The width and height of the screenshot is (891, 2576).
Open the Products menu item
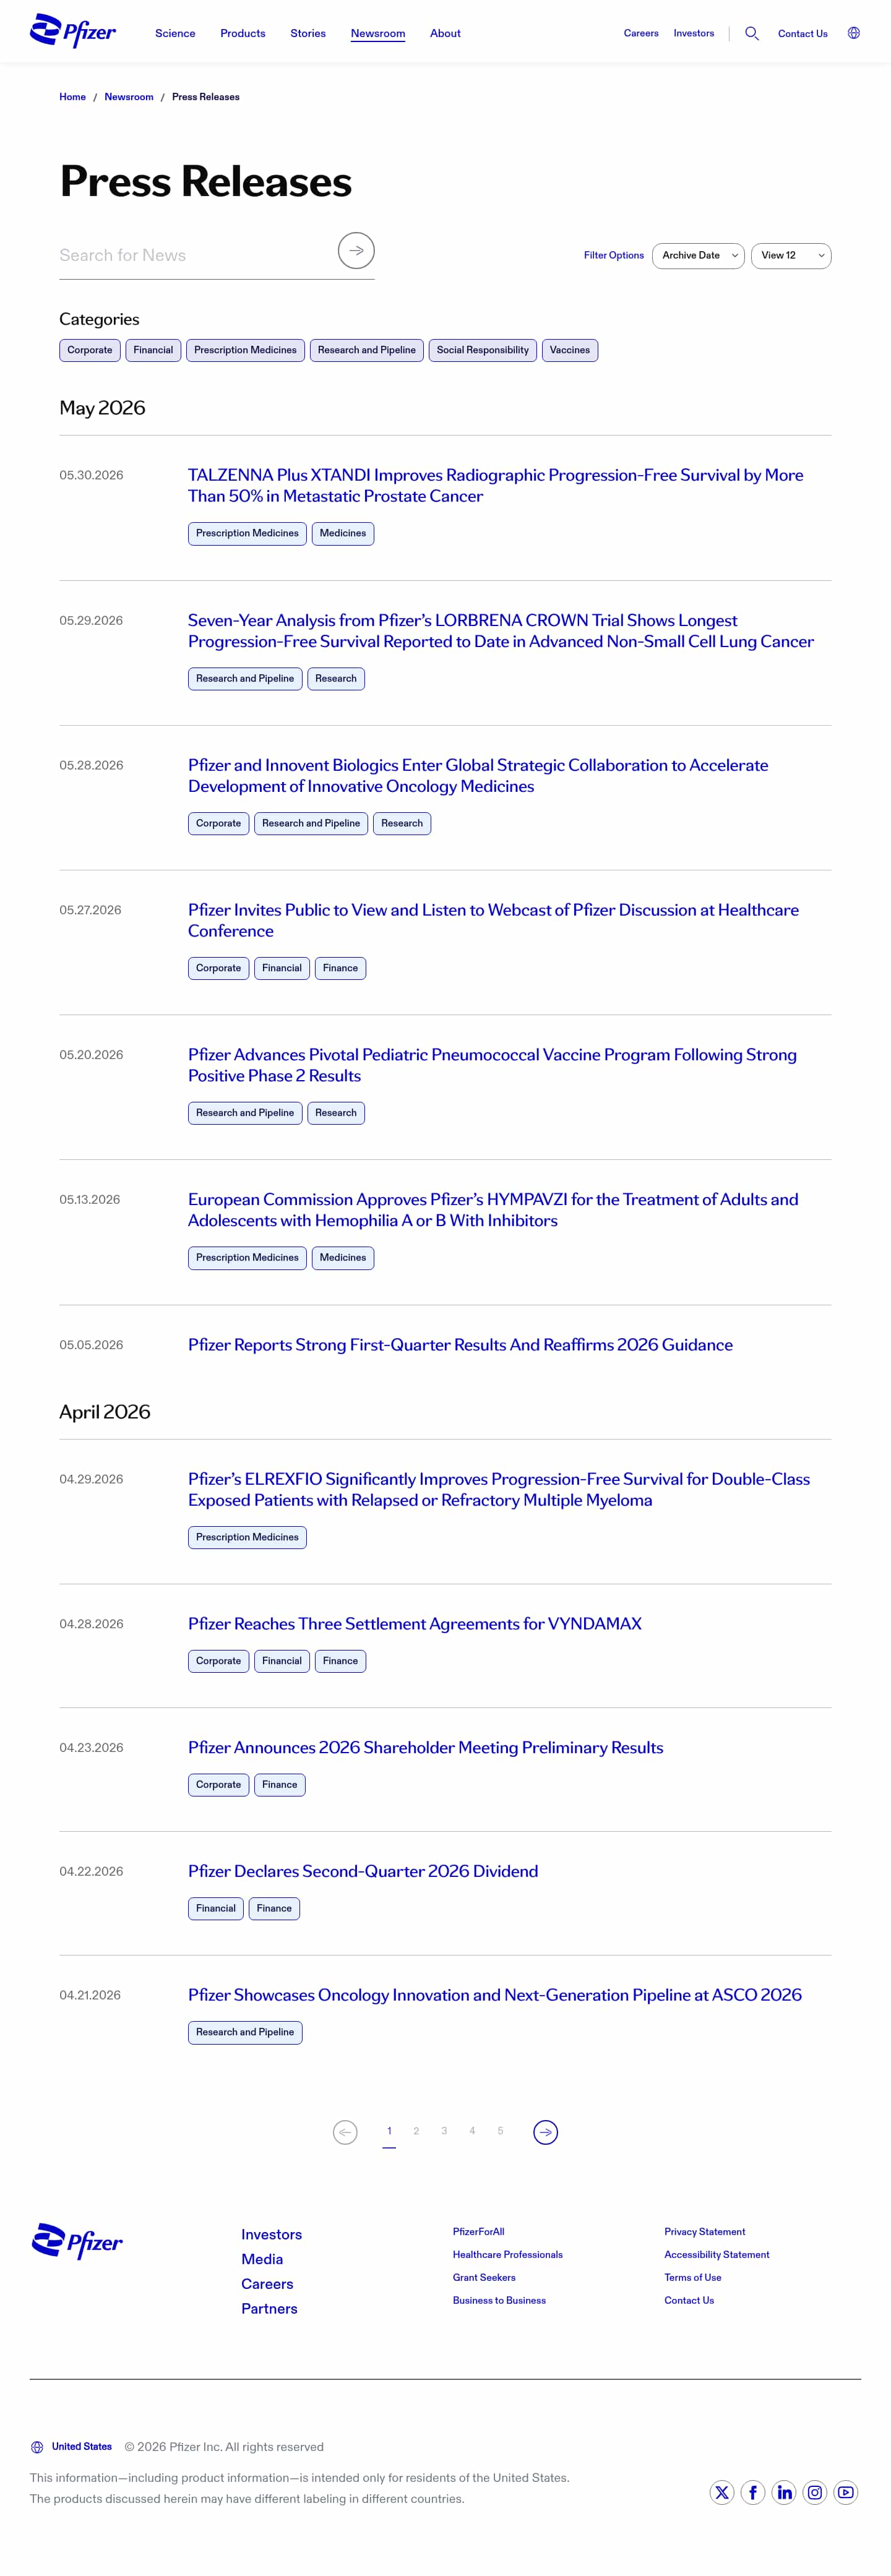coord(243,33)
